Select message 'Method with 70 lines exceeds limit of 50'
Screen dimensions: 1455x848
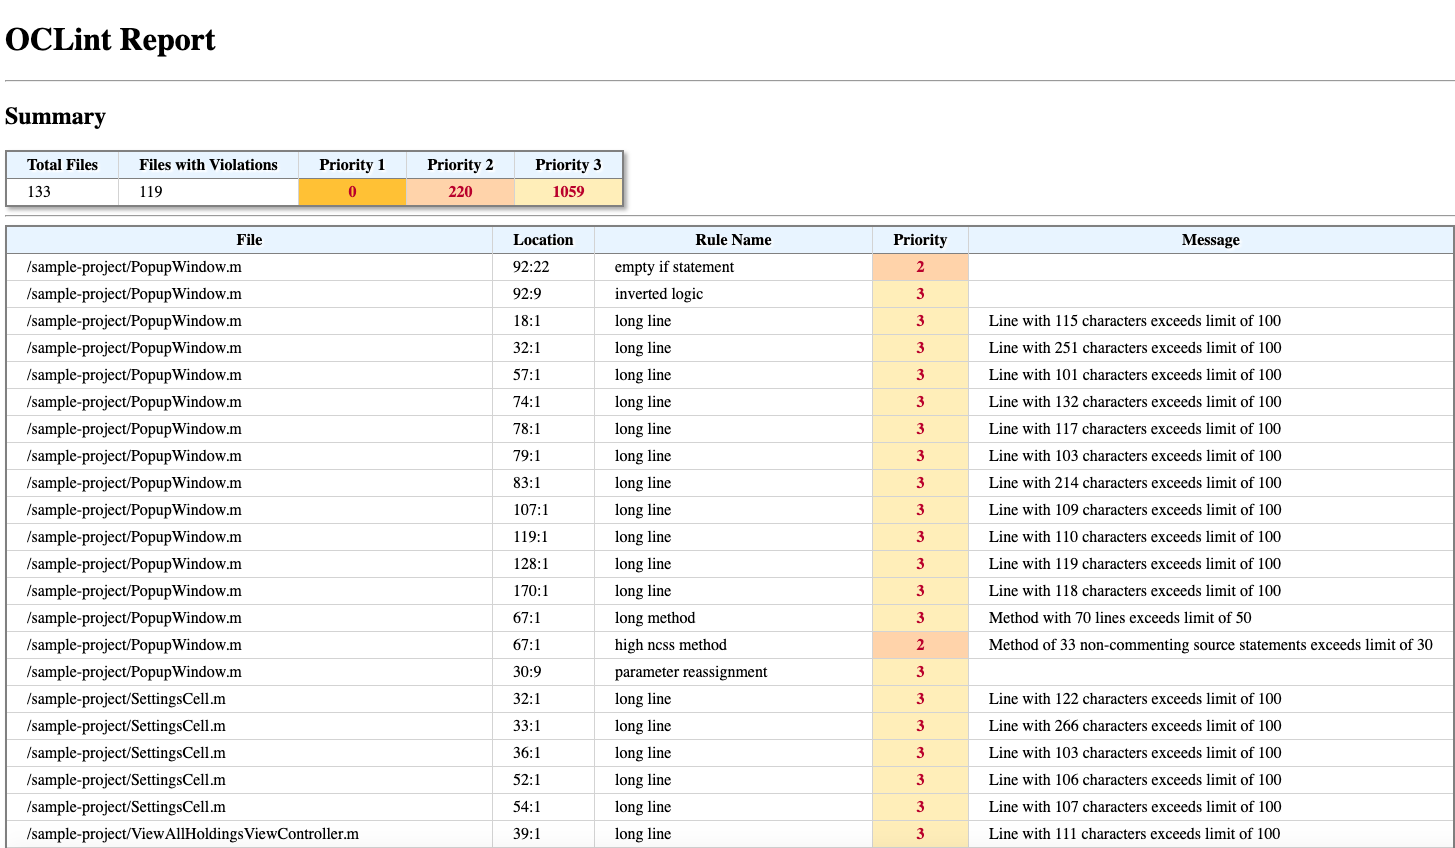click(1120, 618)
